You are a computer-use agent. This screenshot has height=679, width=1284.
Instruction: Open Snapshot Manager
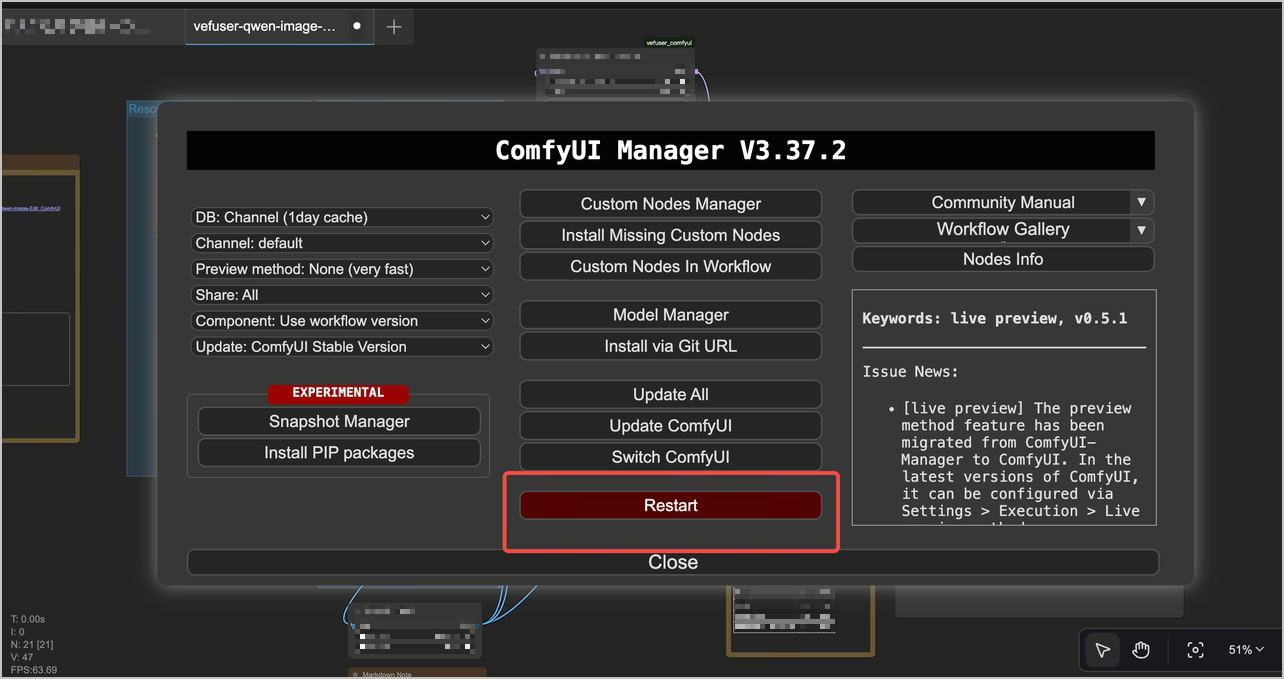[339, 421]
